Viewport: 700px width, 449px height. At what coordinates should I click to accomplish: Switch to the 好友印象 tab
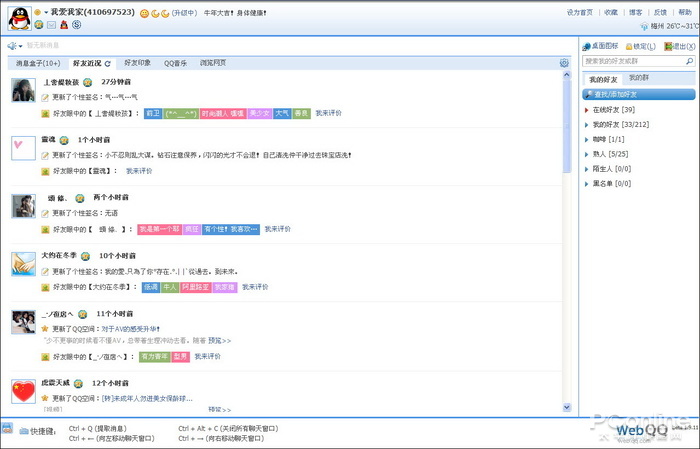138,63
